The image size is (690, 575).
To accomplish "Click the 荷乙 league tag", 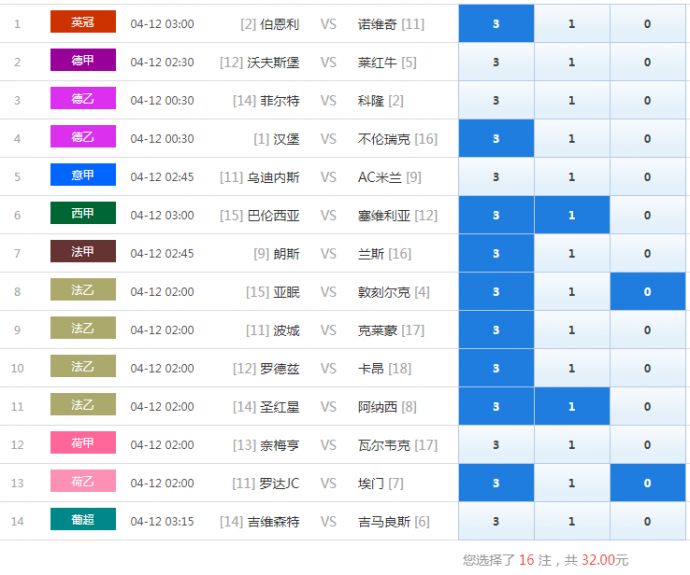I will [x=83, y=481].
